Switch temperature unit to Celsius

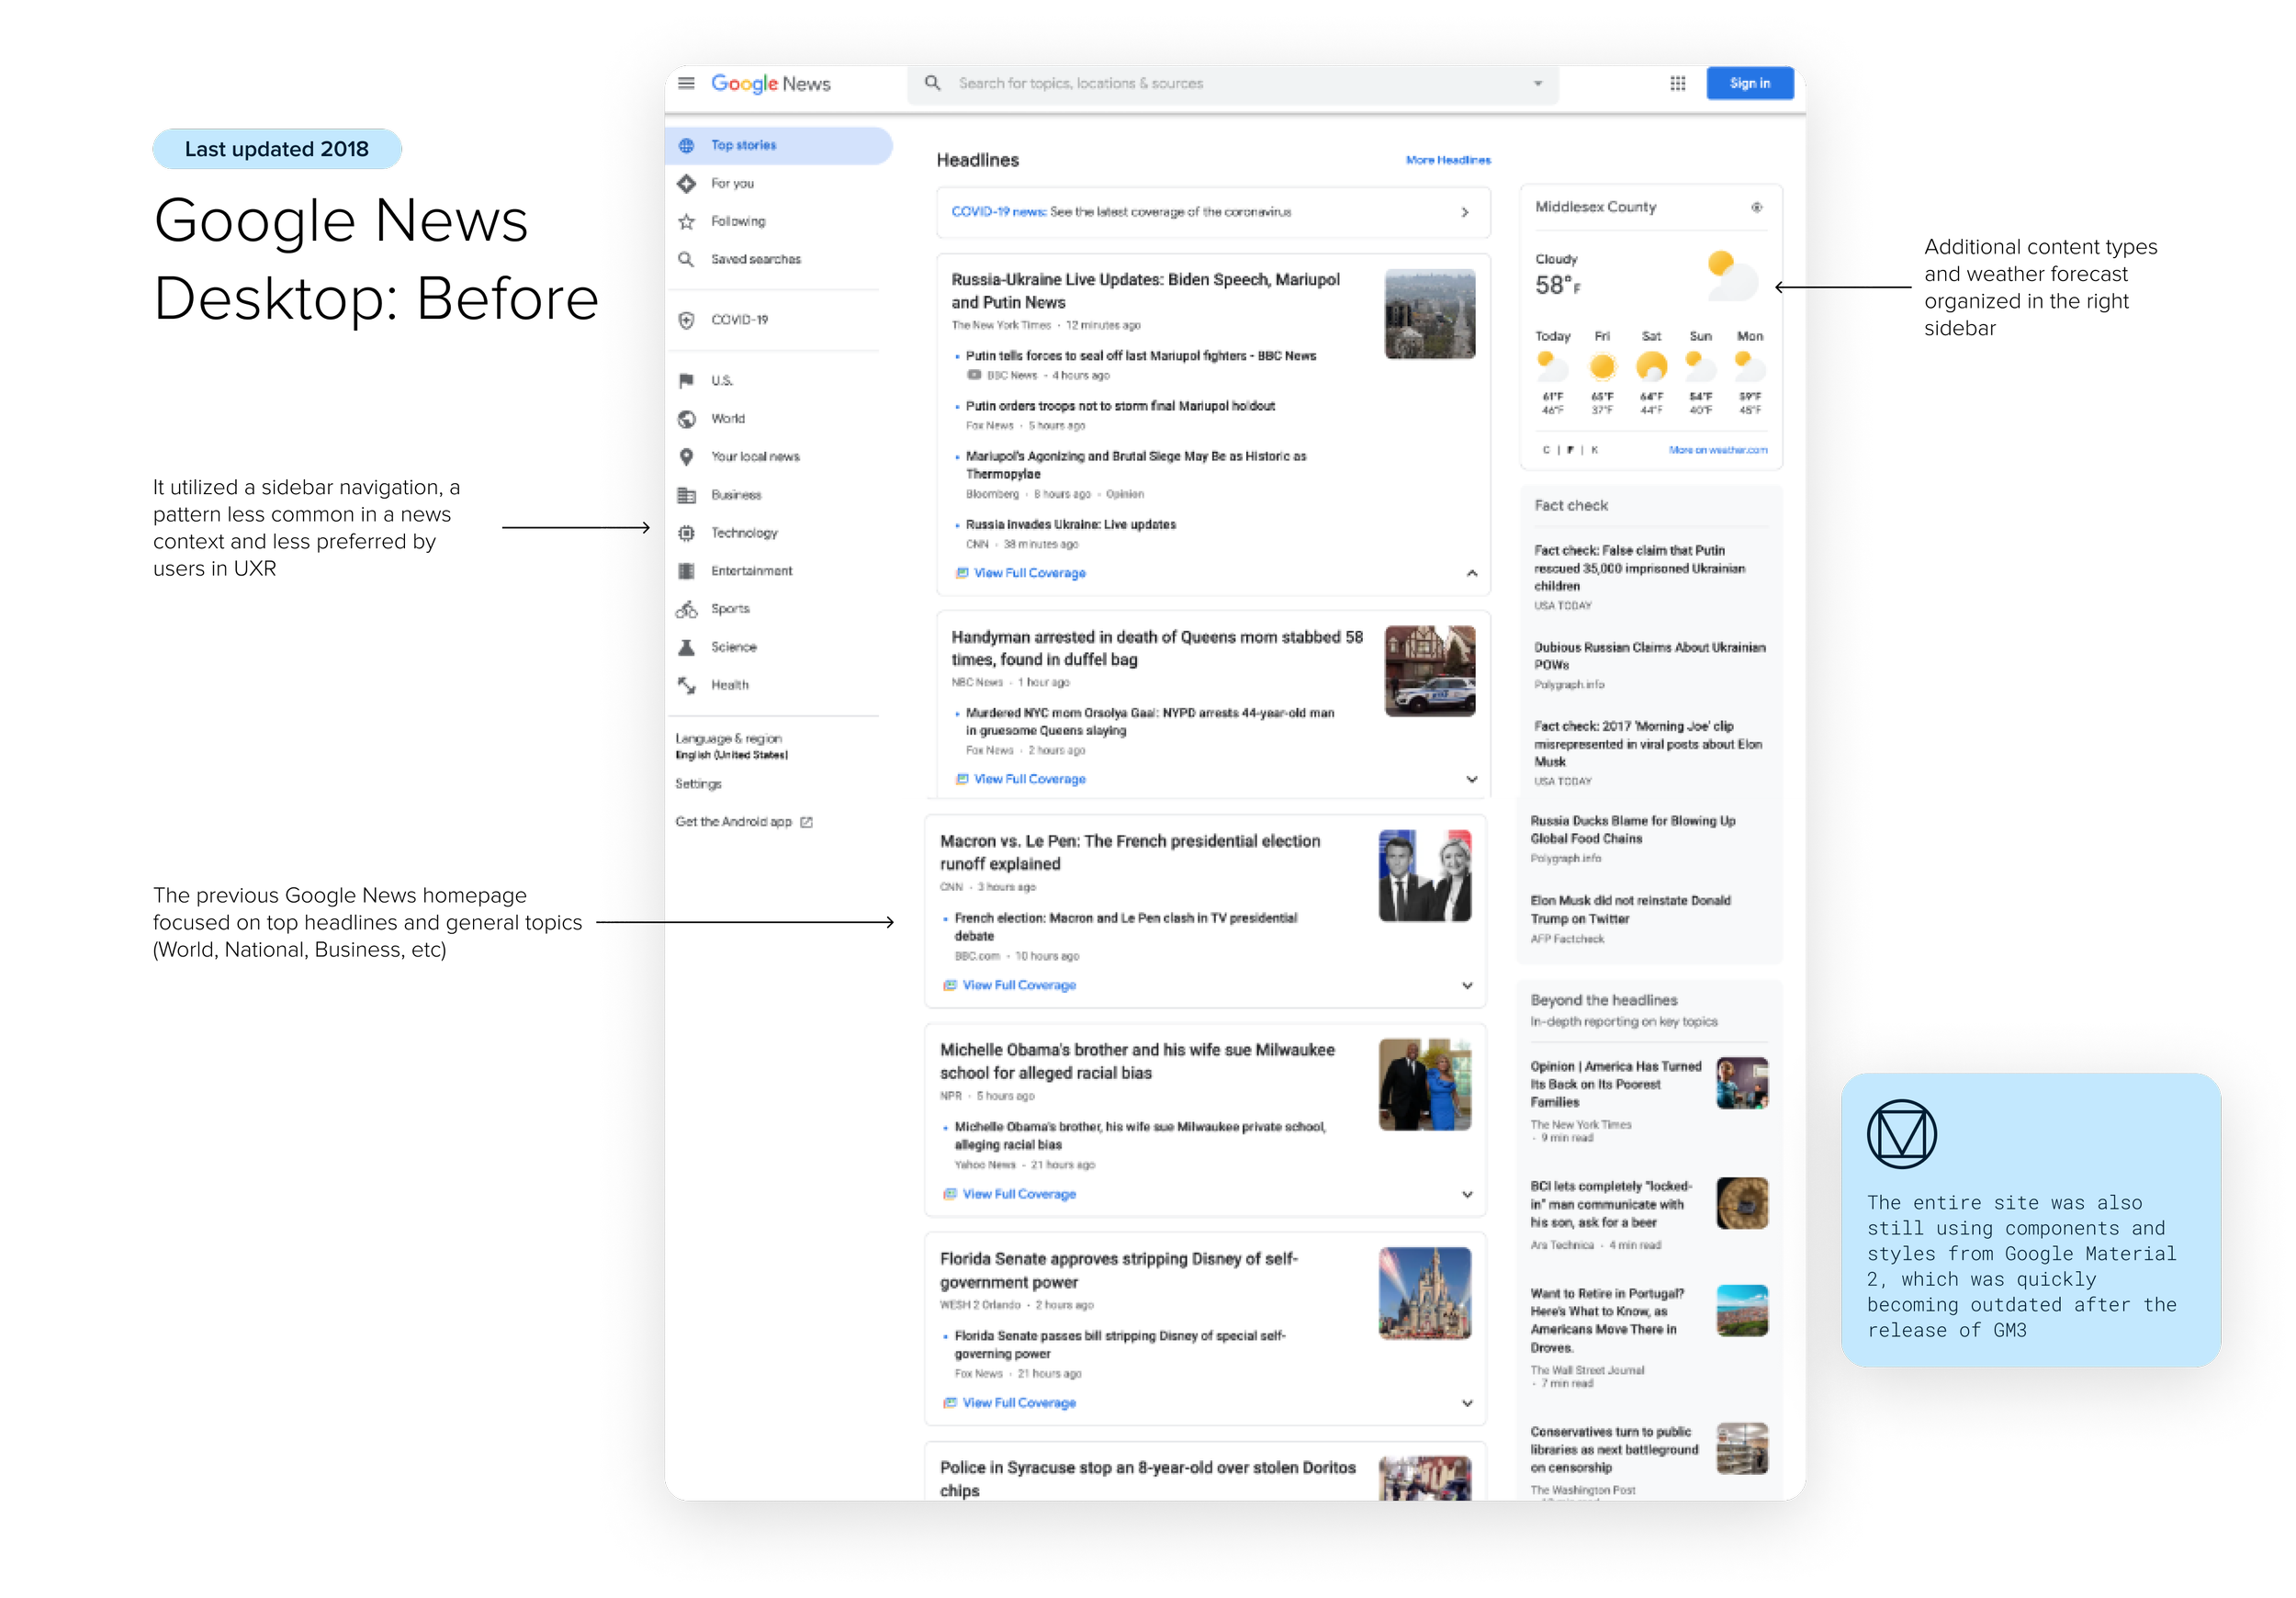(1545, 450)
